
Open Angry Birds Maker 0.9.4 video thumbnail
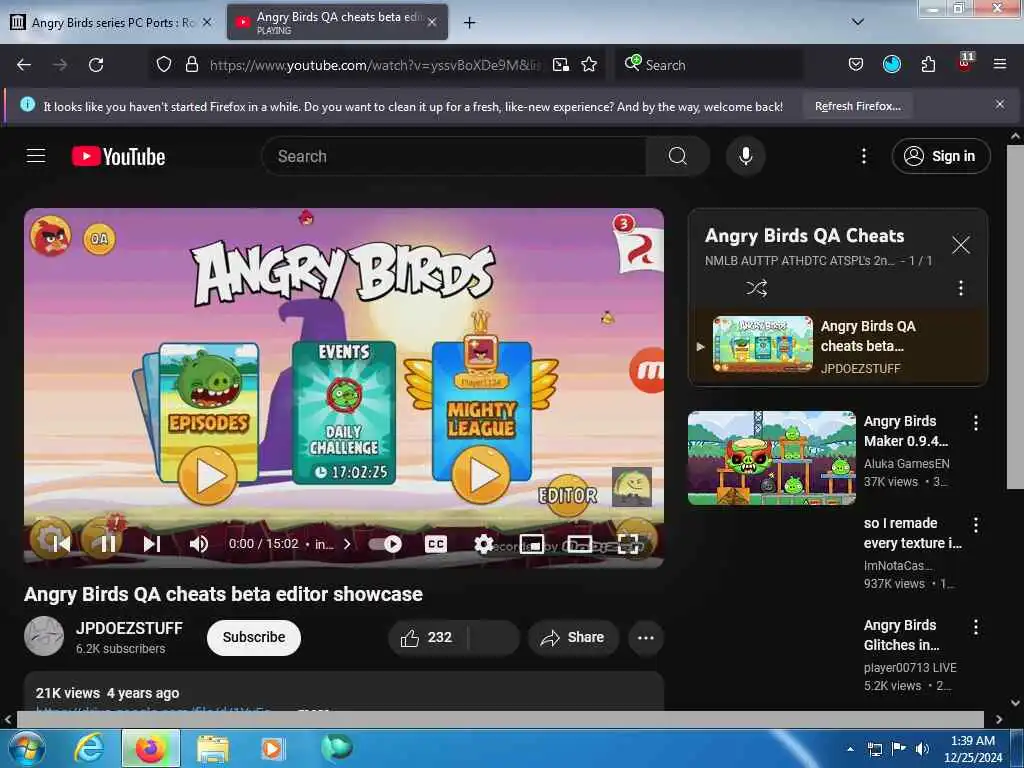pyautogui.click(x=771, y=458)
